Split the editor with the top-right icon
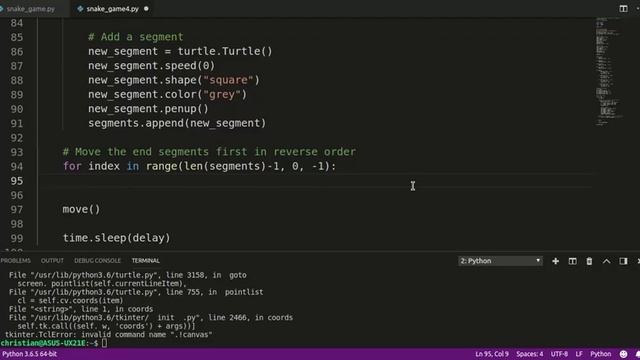 pos(623,9)
